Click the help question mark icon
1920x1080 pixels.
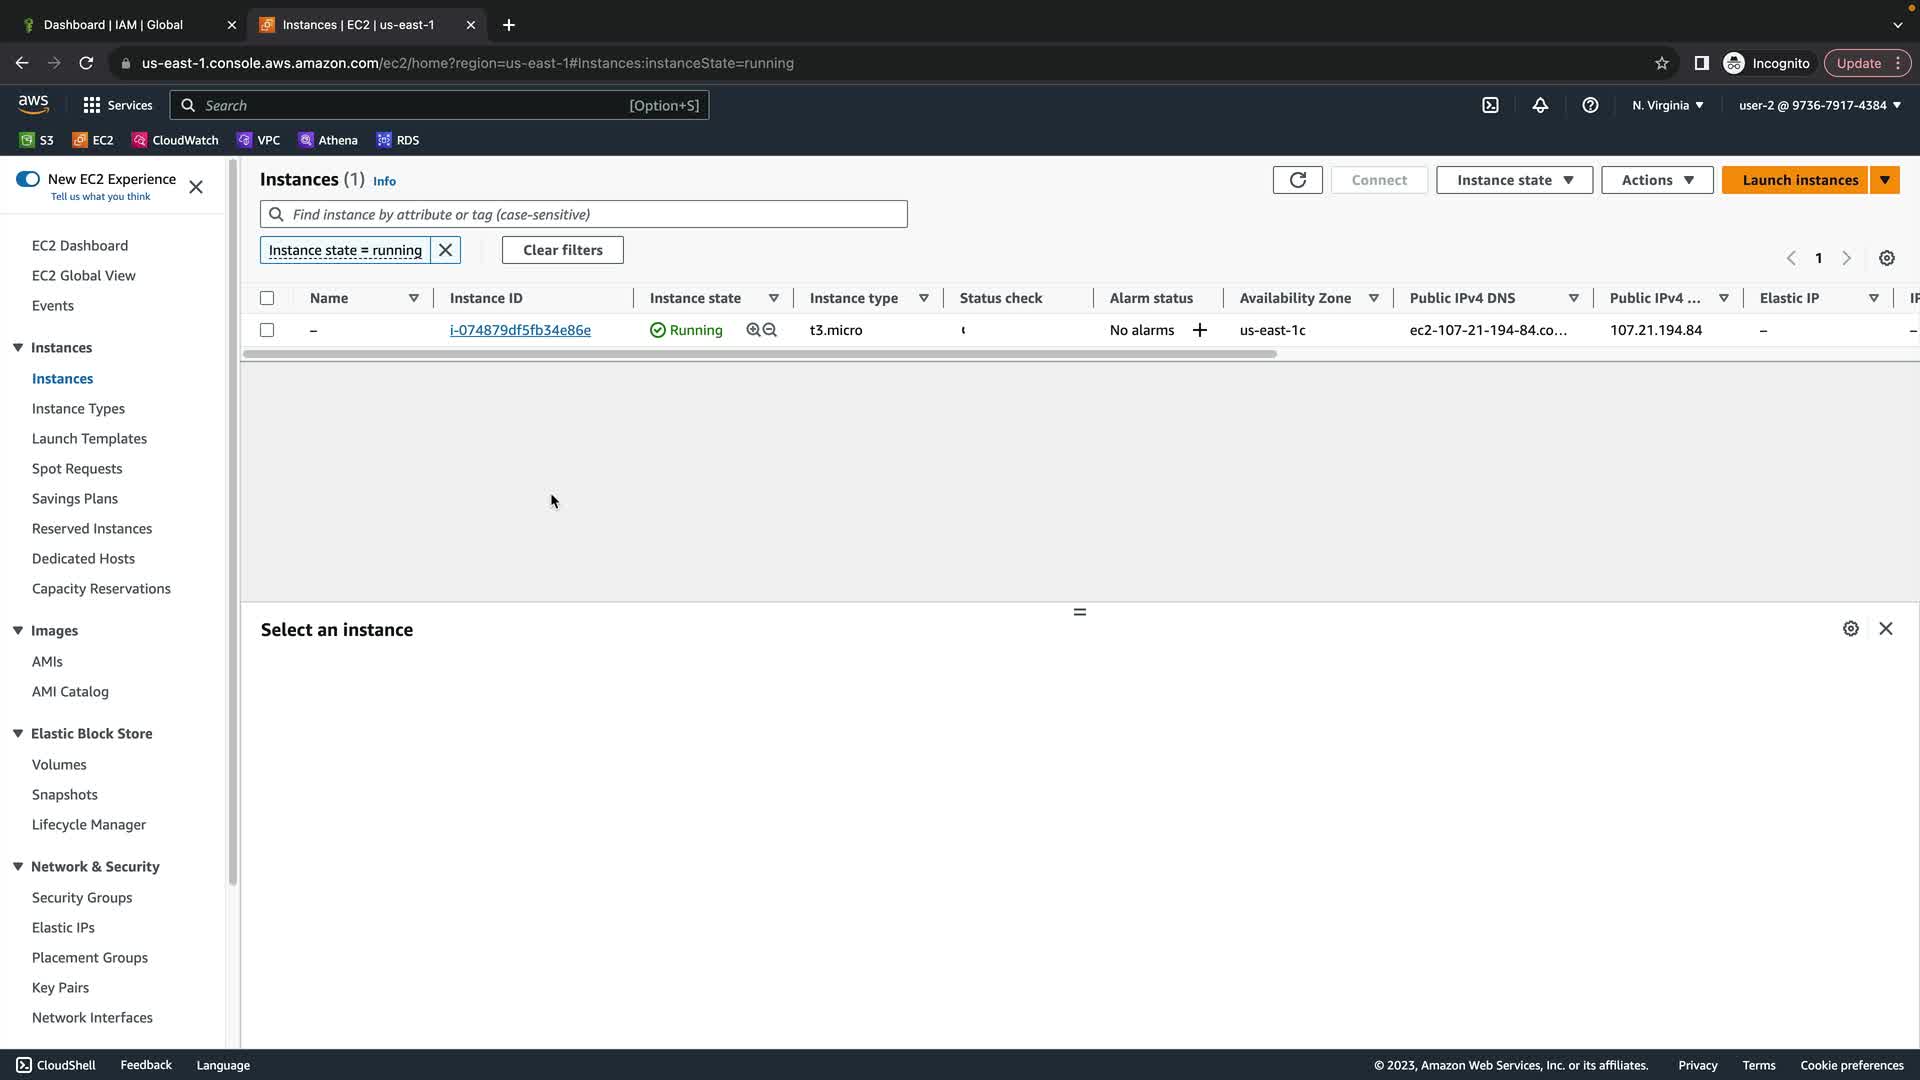pos(1590,105)
